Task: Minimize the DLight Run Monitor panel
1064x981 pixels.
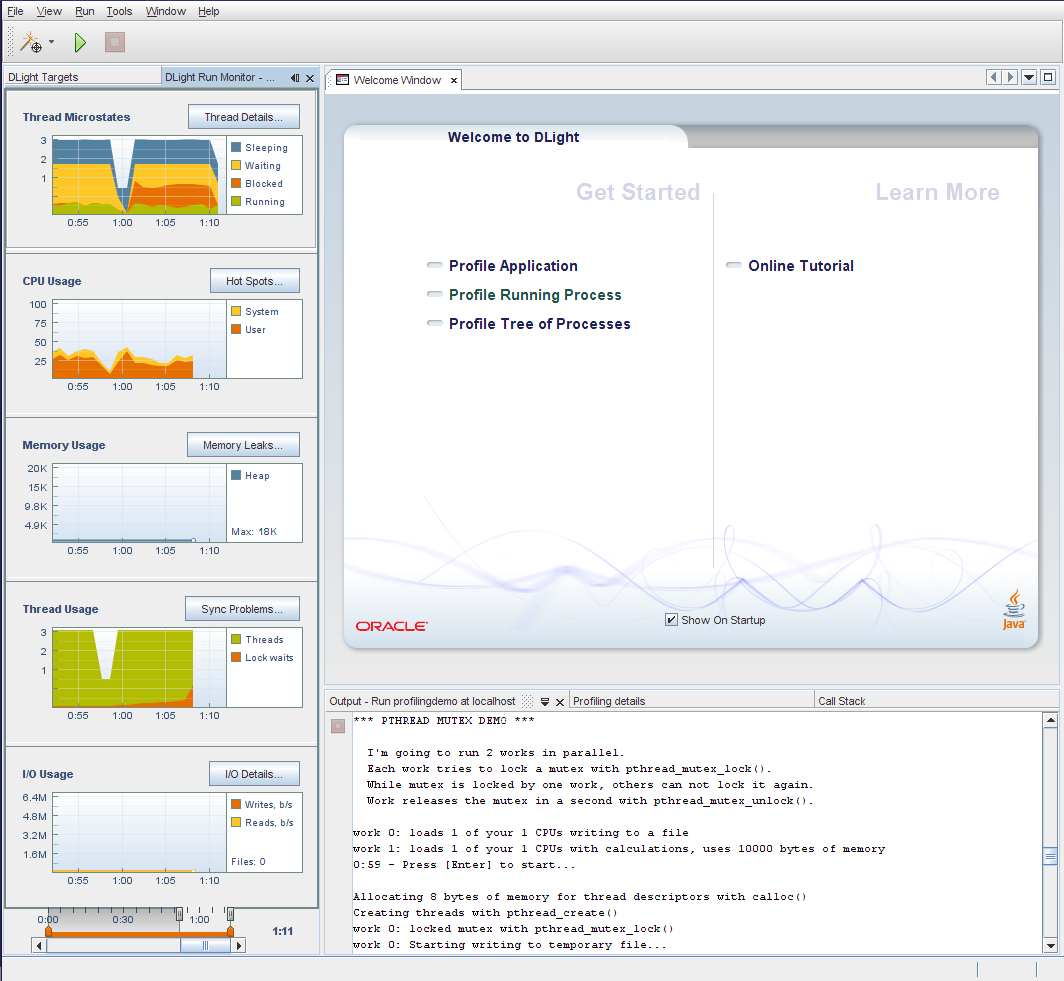Action: click(295, 78)
